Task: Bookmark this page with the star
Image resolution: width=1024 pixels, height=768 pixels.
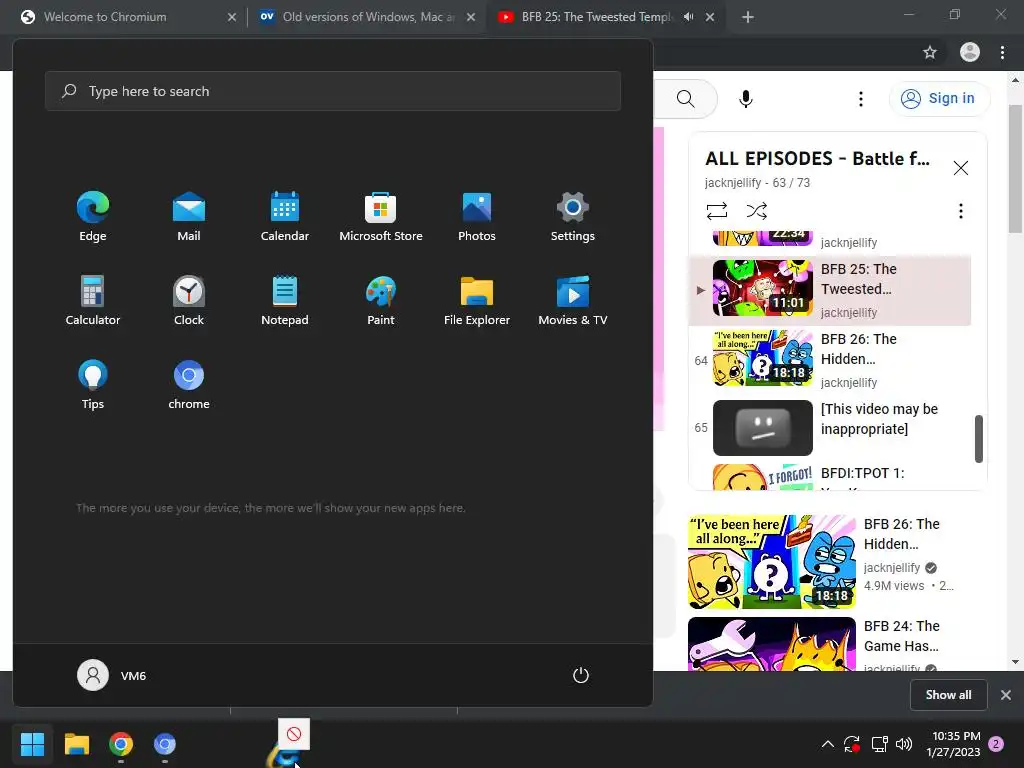Action: click(930, 52)
